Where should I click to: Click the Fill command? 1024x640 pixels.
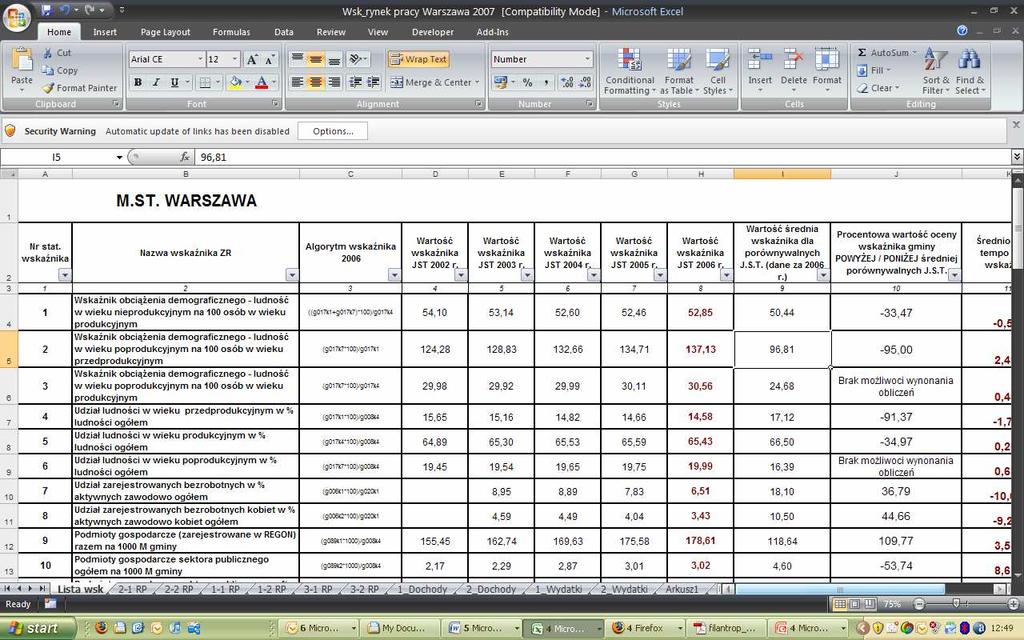pyautogui.click(x=876, y=71)
